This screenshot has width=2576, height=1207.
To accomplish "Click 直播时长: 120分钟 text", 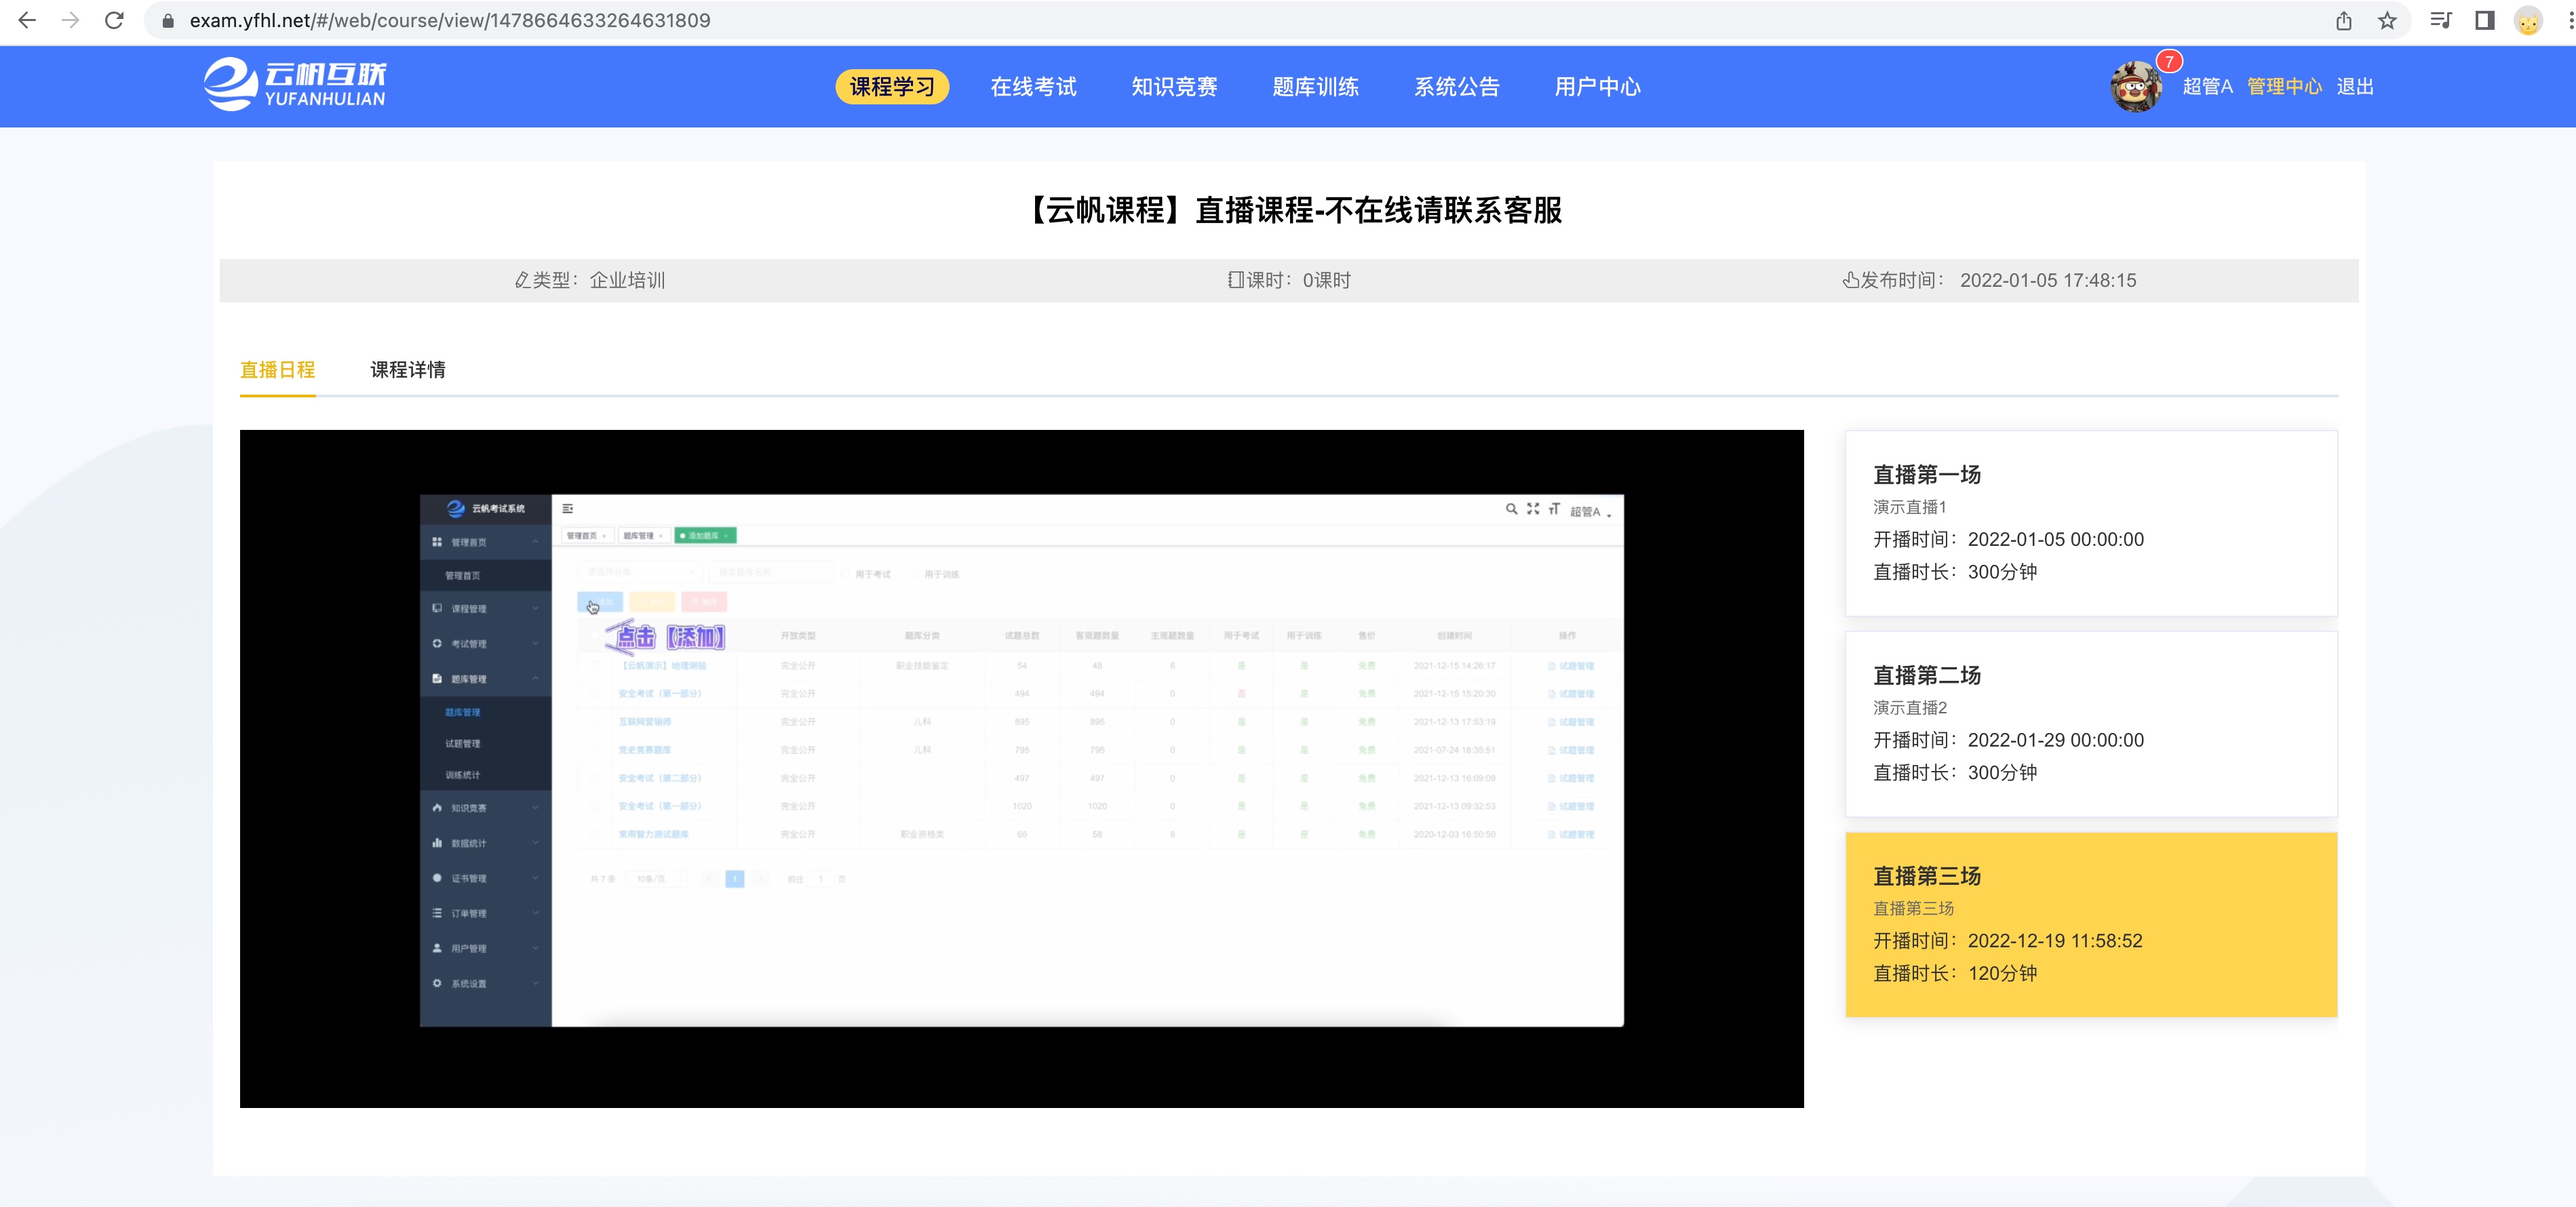I will tap(1955, 973).
